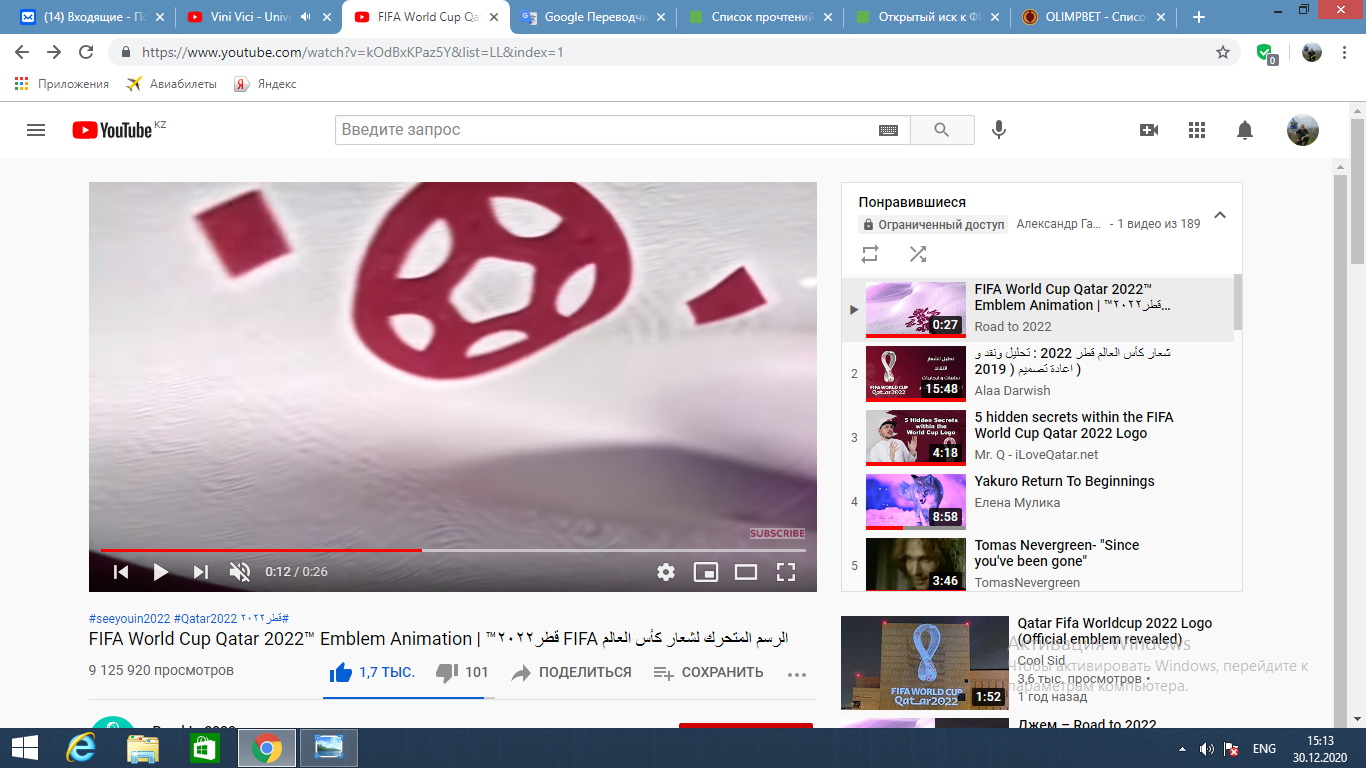The width and height of the screenshot is (1366, 768).
Task: Open Yakuro Return To Beginnings thumbnail
Action: (915, 500)
